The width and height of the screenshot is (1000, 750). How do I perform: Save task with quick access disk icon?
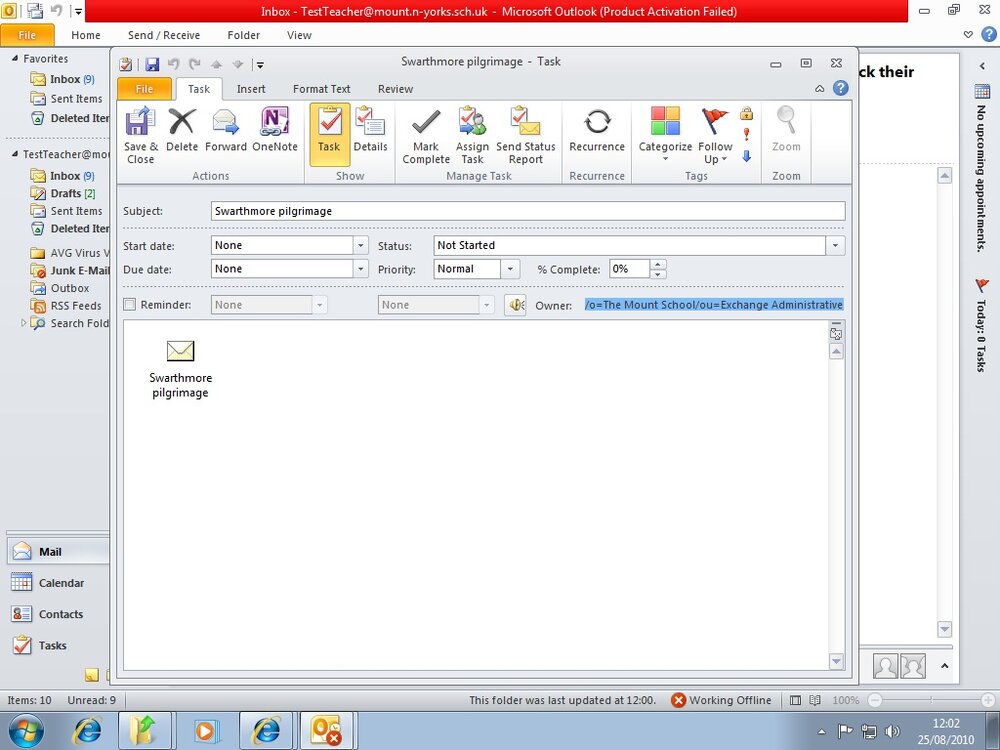click(x=152, y=64)
